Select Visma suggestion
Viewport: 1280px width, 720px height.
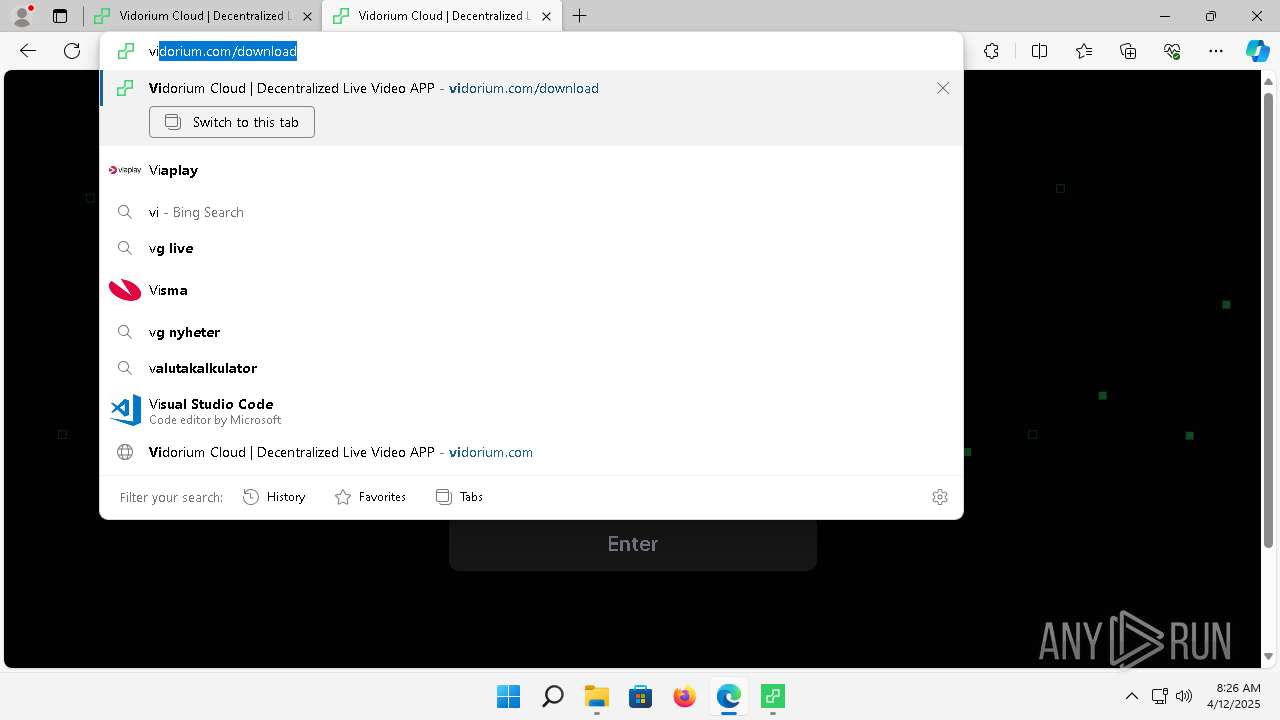point(531,290)
